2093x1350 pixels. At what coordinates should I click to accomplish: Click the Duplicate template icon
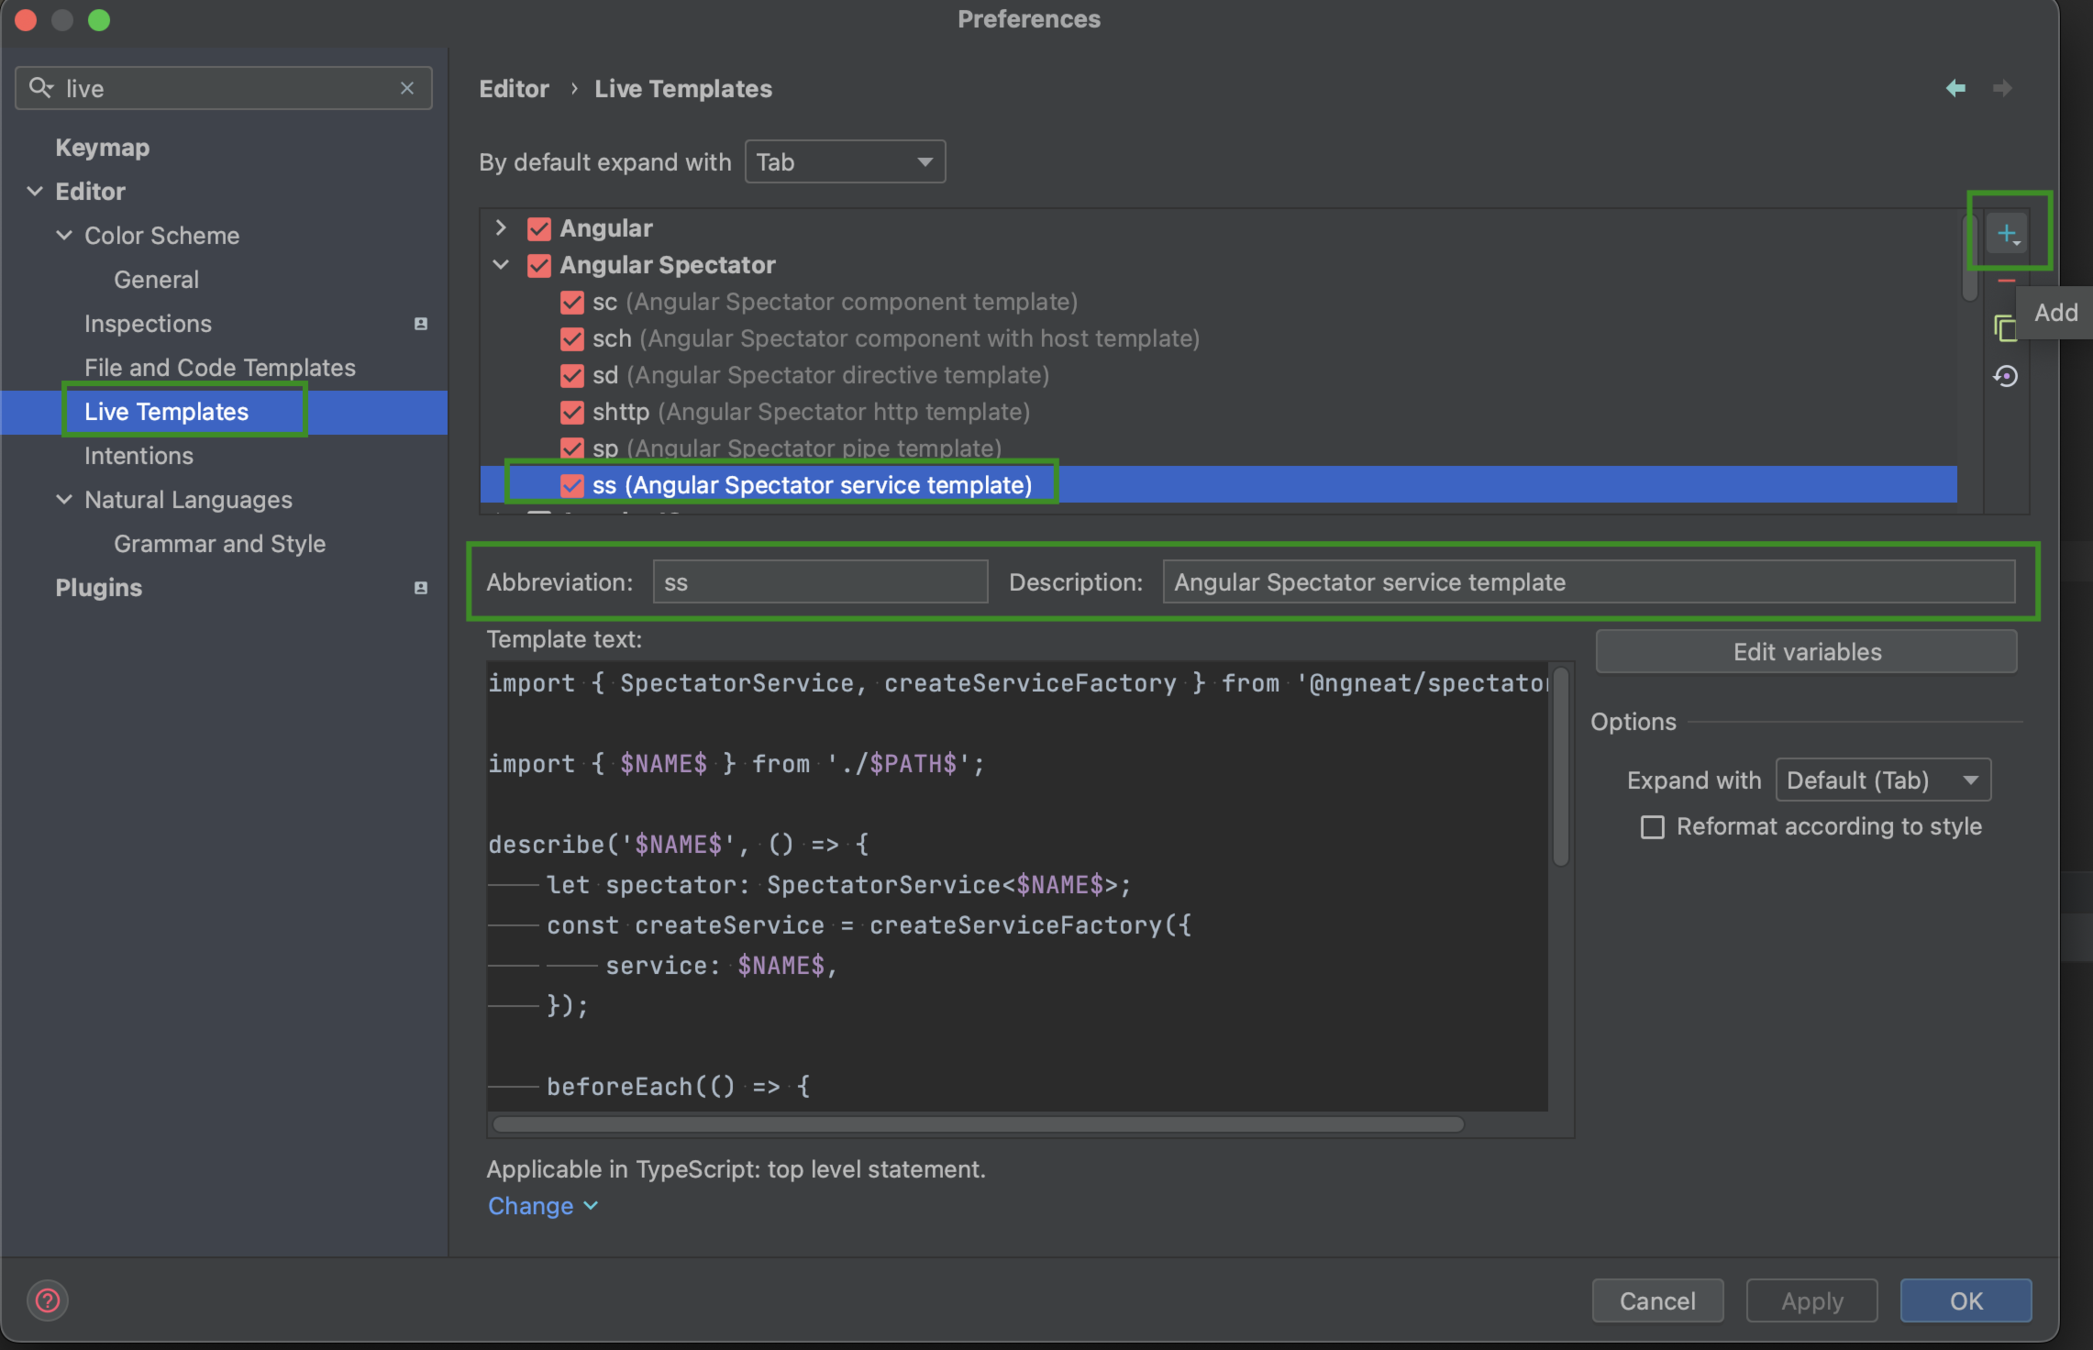tap(2005, 328)
